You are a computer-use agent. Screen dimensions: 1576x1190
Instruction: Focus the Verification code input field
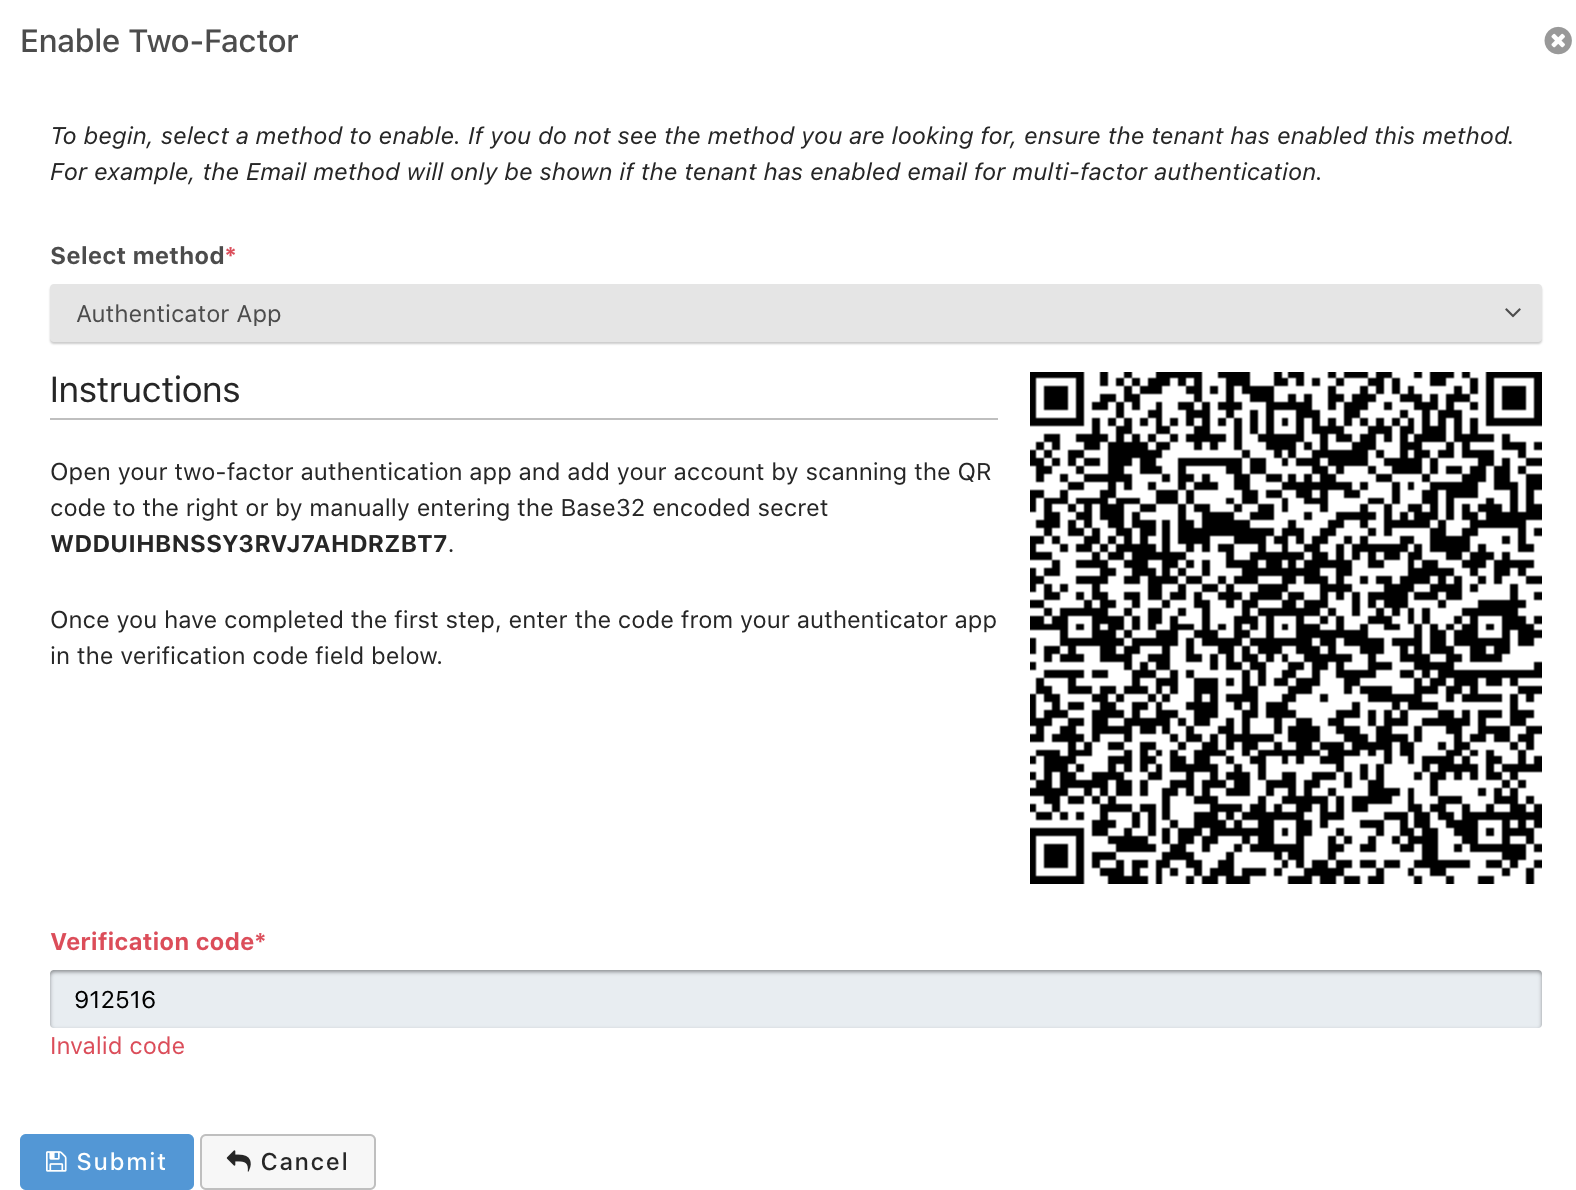point(795,999)
